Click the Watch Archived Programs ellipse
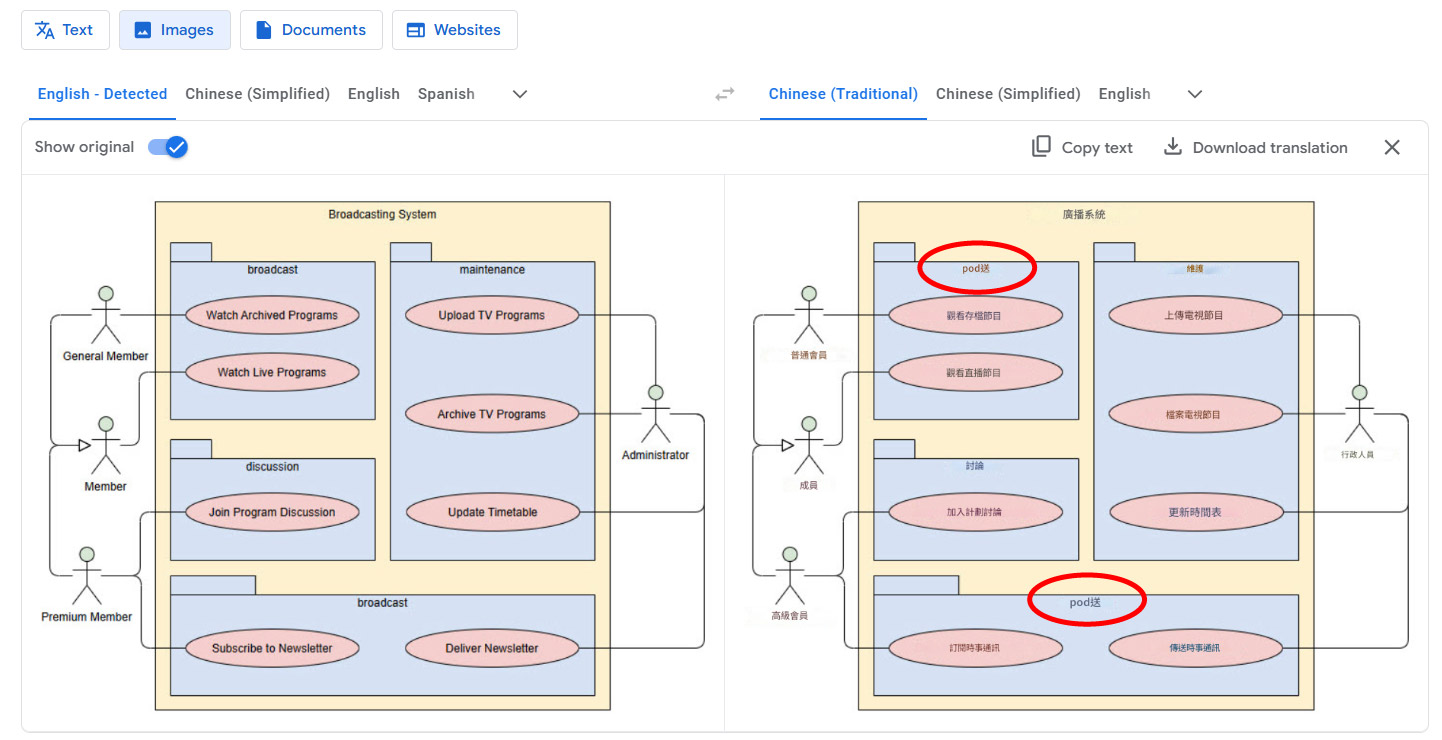Screen dimensions: 1442x740 tap(272, 315)
